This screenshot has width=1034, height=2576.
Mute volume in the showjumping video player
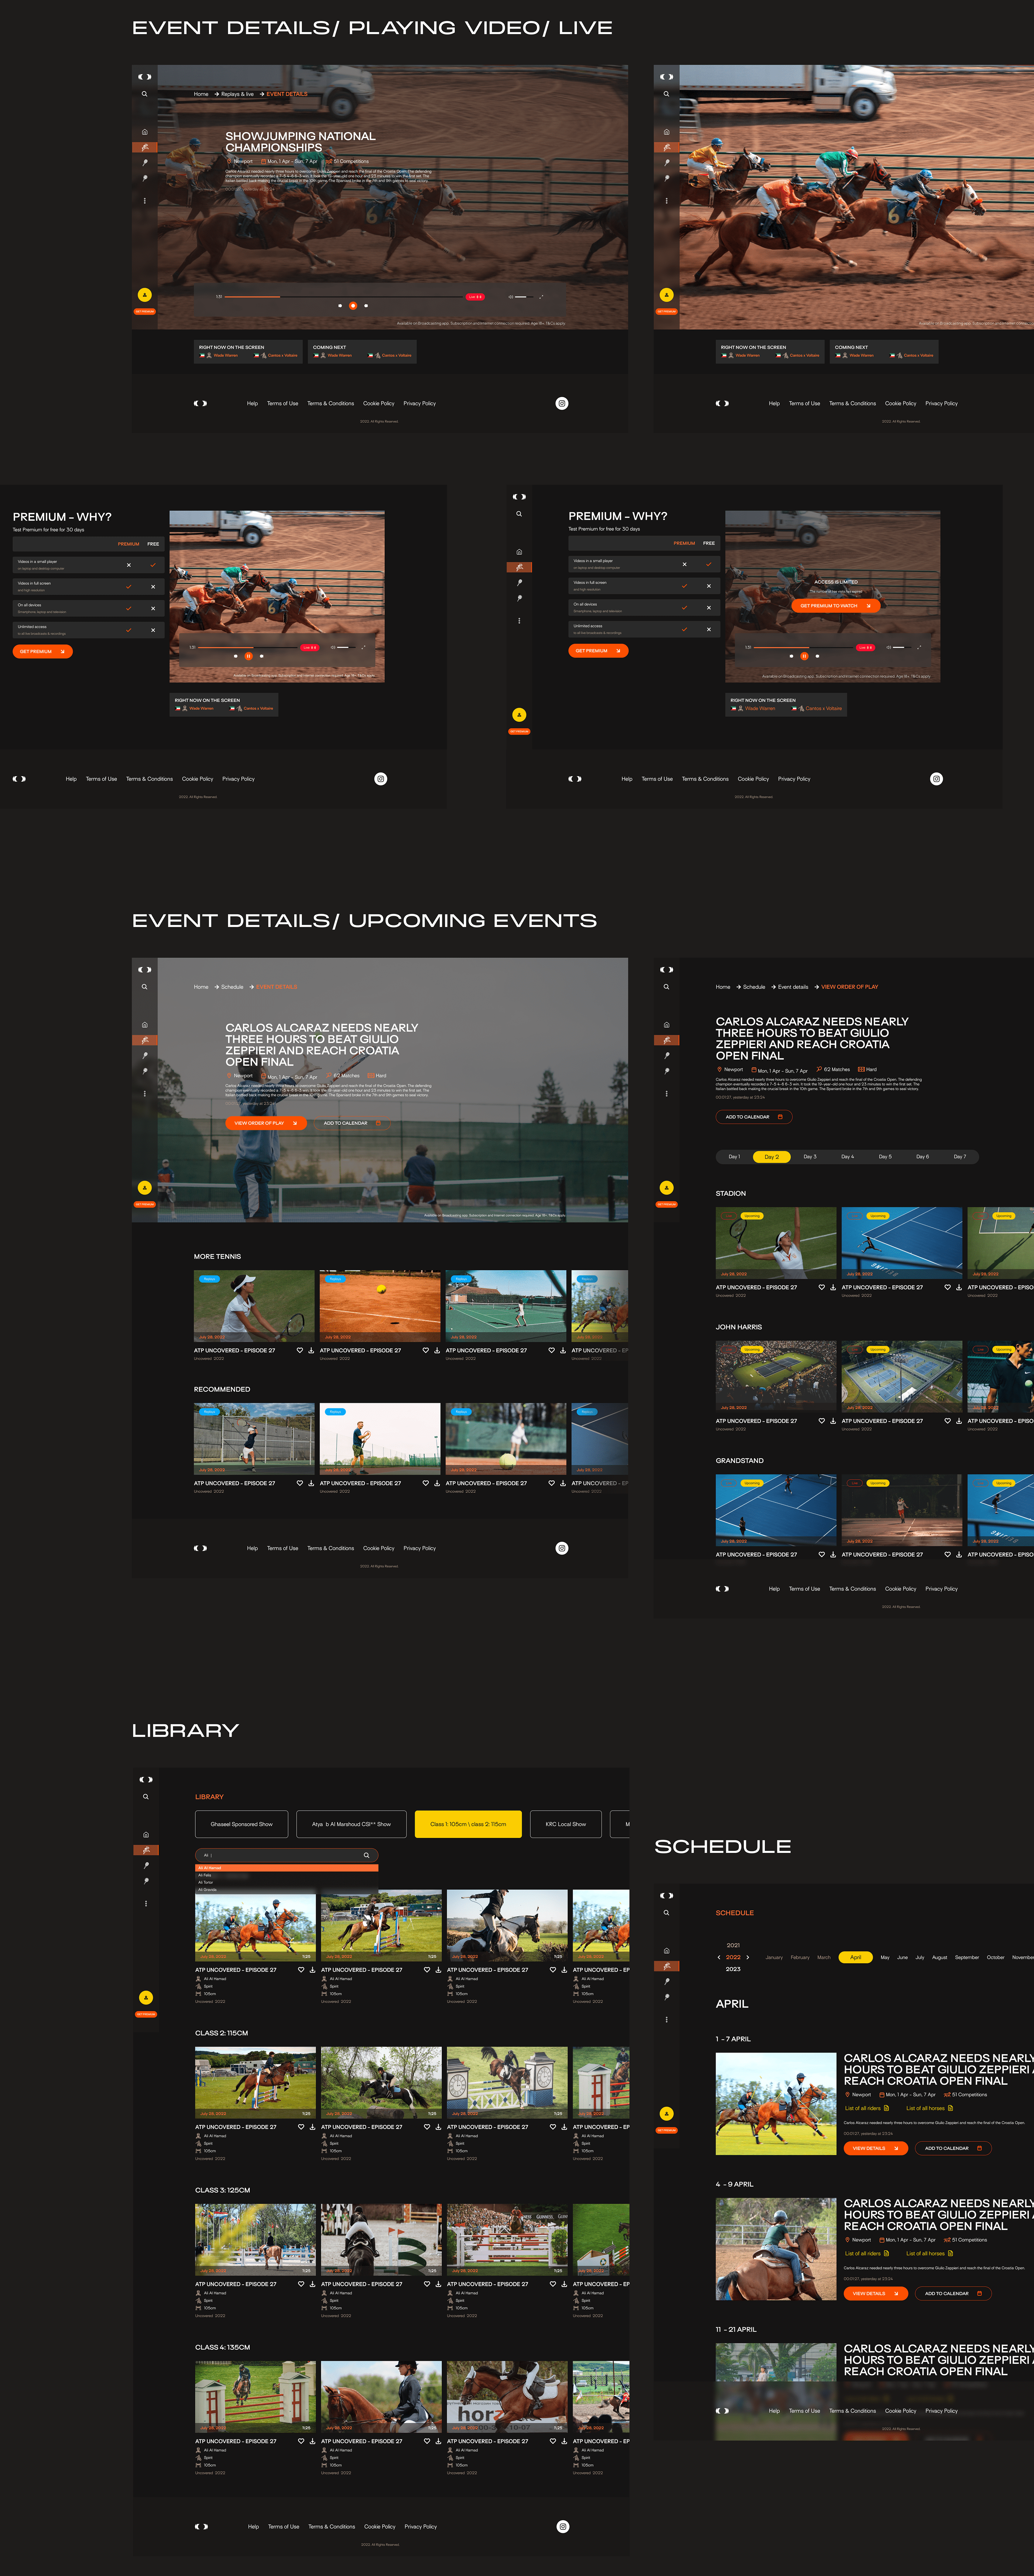pos(511,297)
